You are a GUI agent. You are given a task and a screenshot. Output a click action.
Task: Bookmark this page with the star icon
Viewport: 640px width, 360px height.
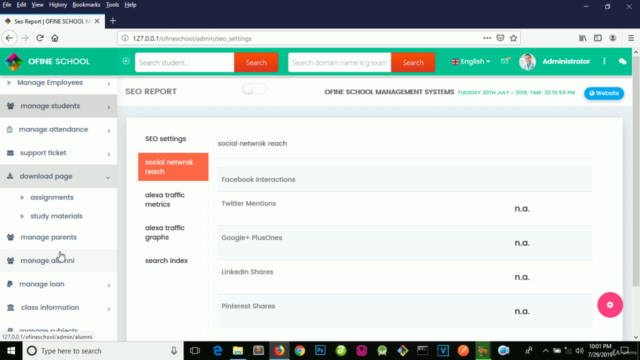coord(513,38)
